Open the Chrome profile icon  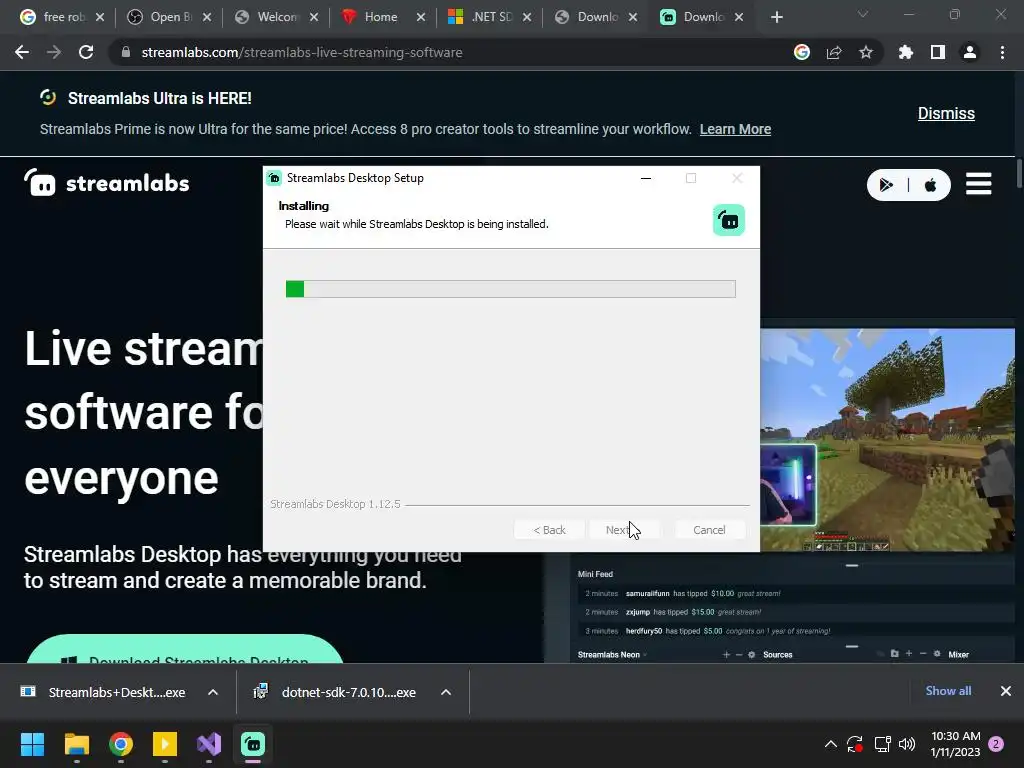(970, 52)
